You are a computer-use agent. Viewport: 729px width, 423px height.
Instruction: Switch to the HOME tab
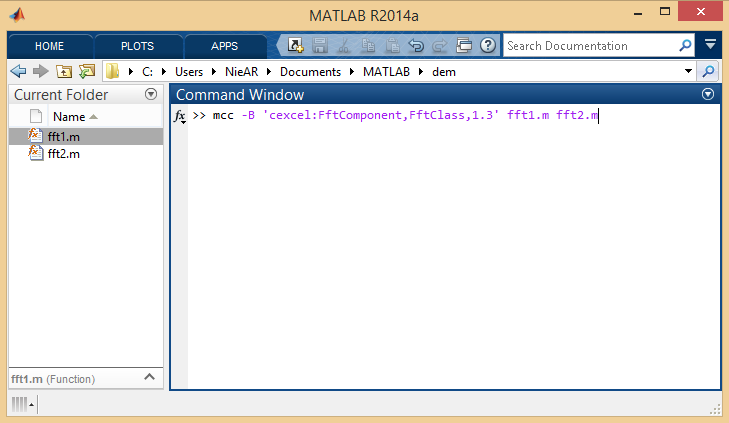pyautogui.click(x=50, y=46)
